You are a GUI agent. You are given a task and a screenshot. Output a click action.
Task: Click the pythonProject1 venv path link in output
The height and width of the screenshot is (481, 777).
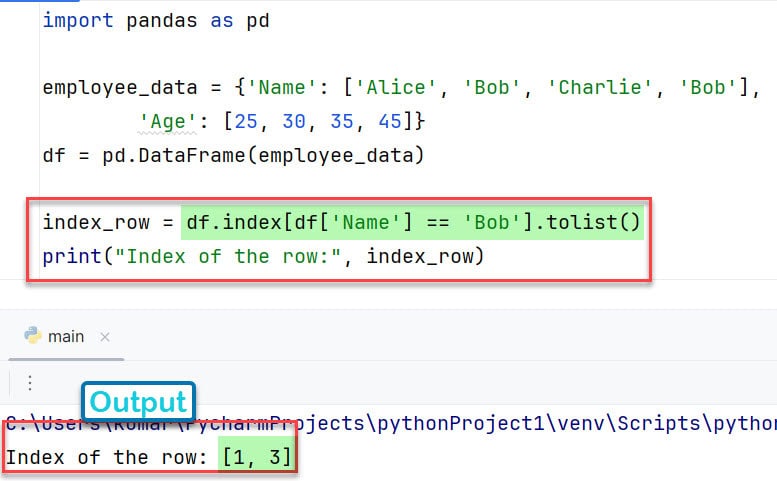(x=391, y=423)
